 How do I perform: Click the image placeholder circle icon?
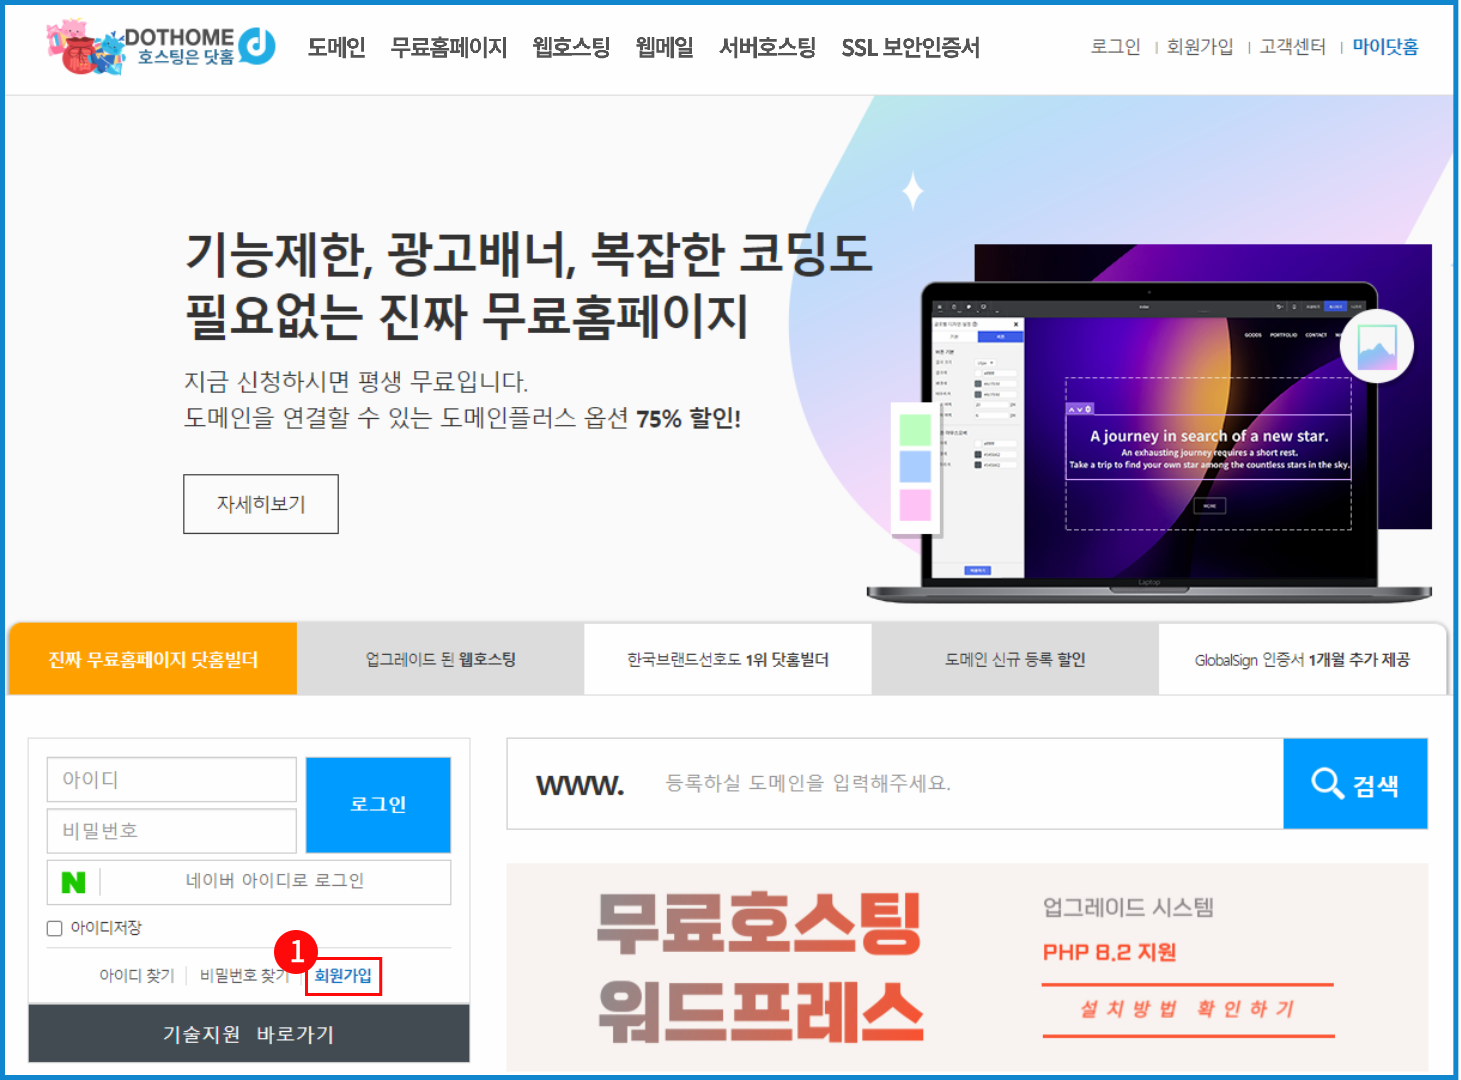[x=1376, y=347]
